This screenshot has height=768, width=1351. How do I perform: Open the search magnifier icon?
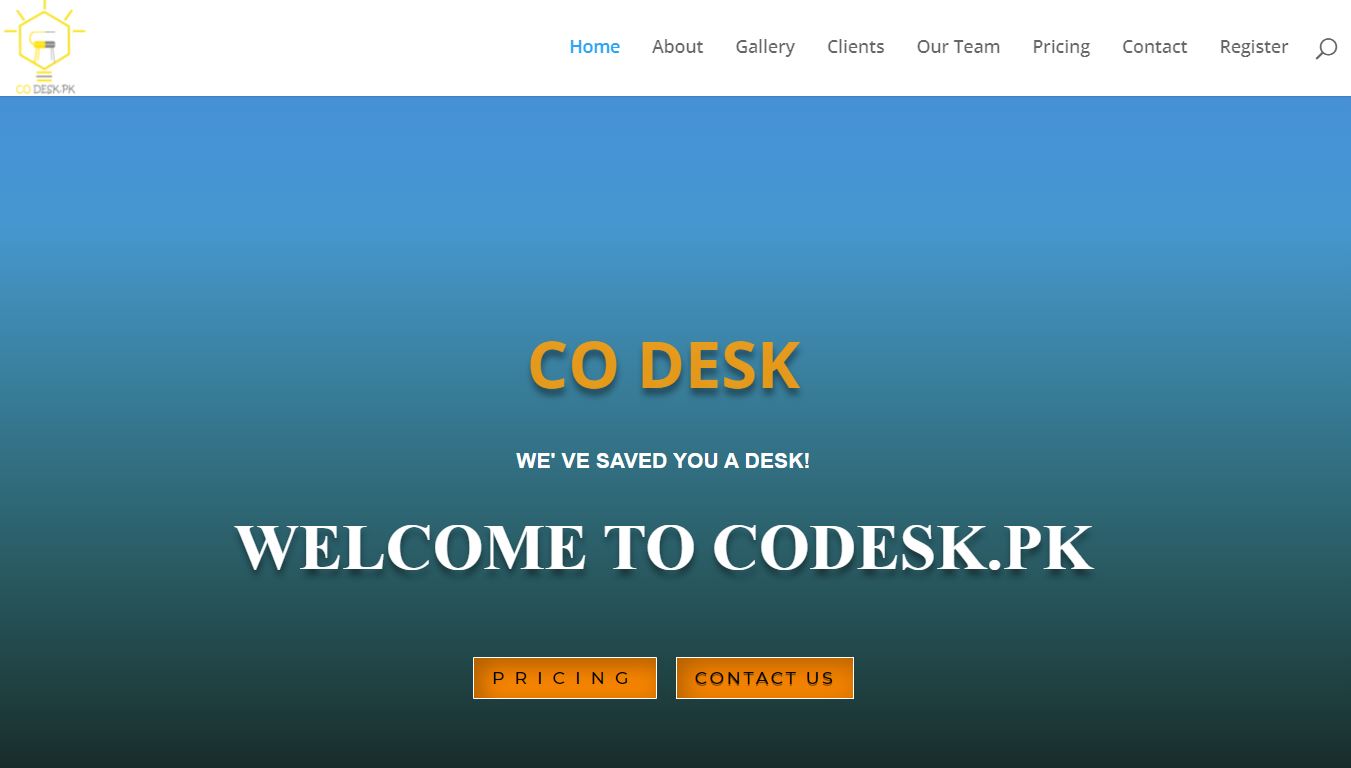(x=1326, y=48)
